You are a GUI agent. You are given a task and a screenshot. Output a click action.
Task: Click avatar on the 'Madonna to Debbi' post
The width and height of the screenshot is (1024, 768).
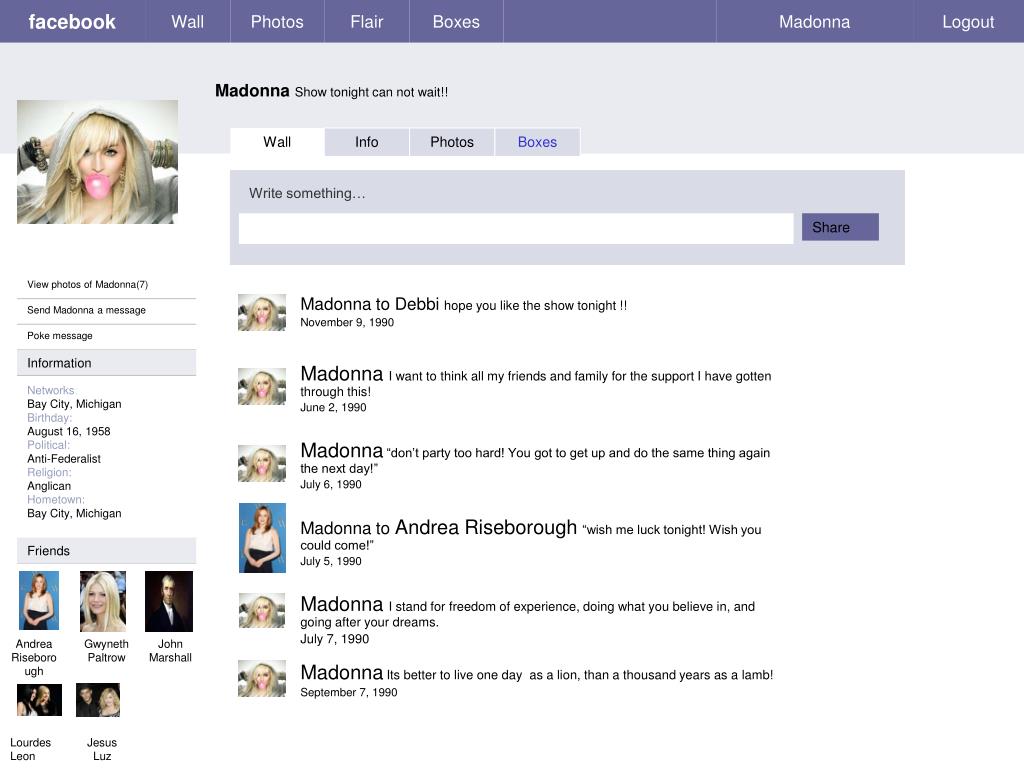tap(262, 312)
